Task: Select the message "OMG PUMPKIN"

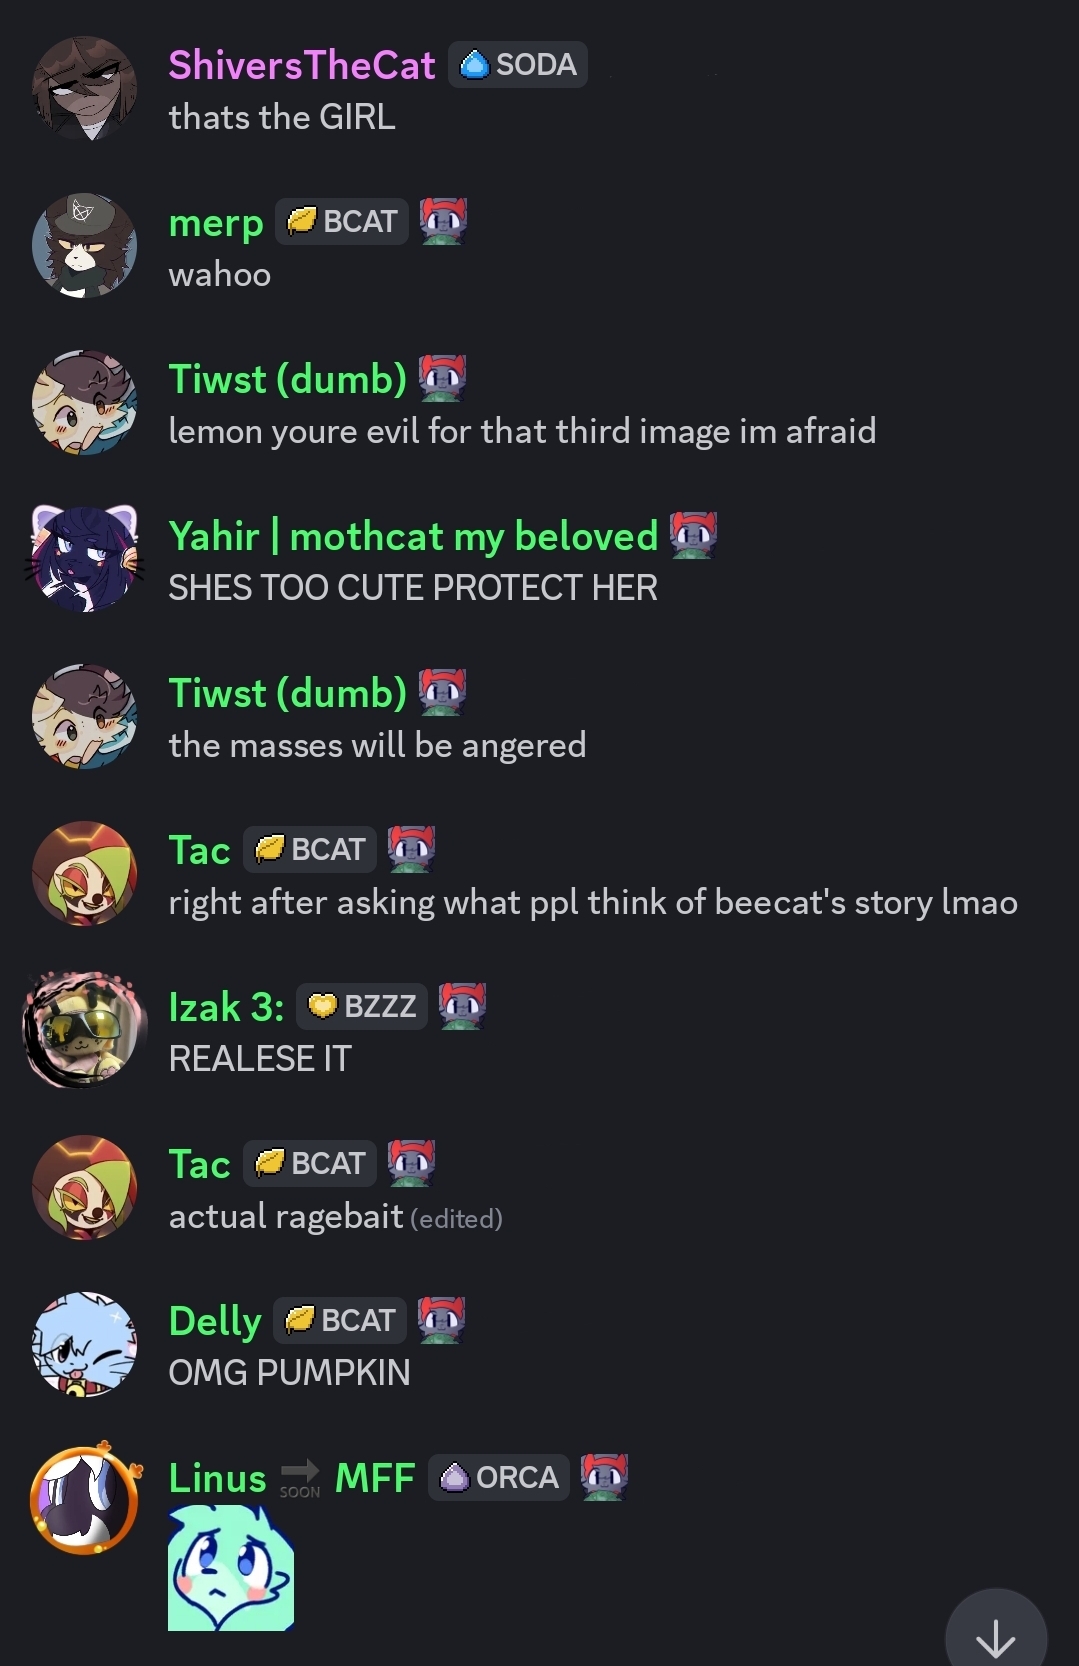Action: pyautogui.click(x=290, y=1373)
